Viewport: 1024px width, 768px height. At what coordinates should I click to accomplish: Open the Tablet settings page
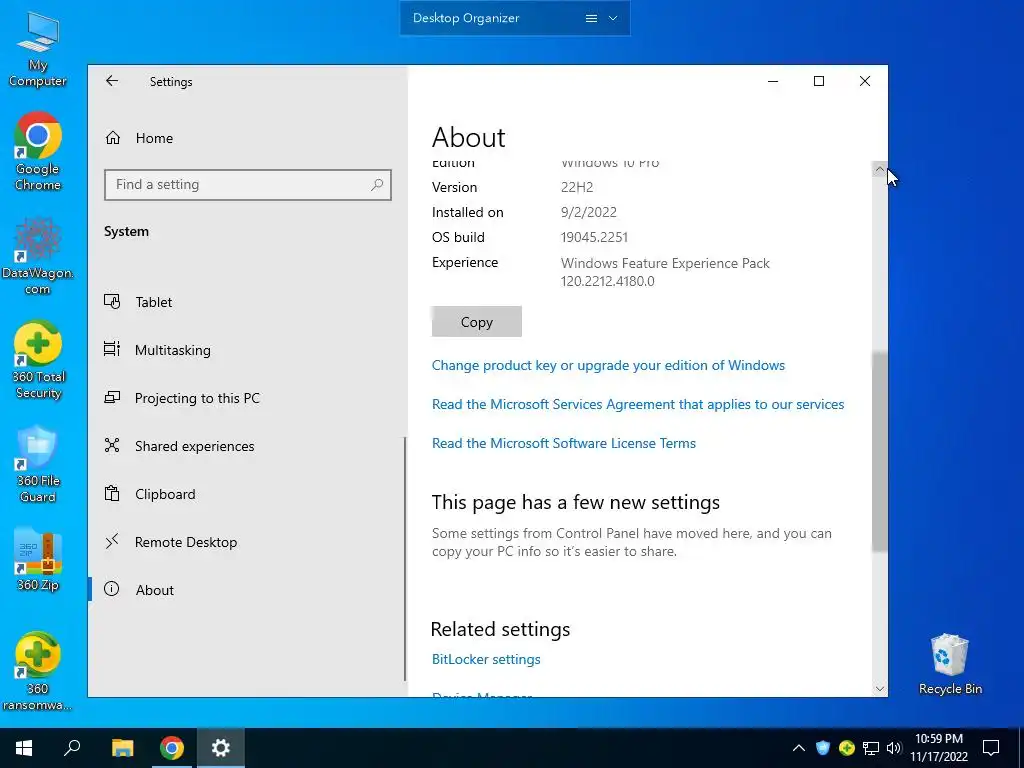click(247, 302)
